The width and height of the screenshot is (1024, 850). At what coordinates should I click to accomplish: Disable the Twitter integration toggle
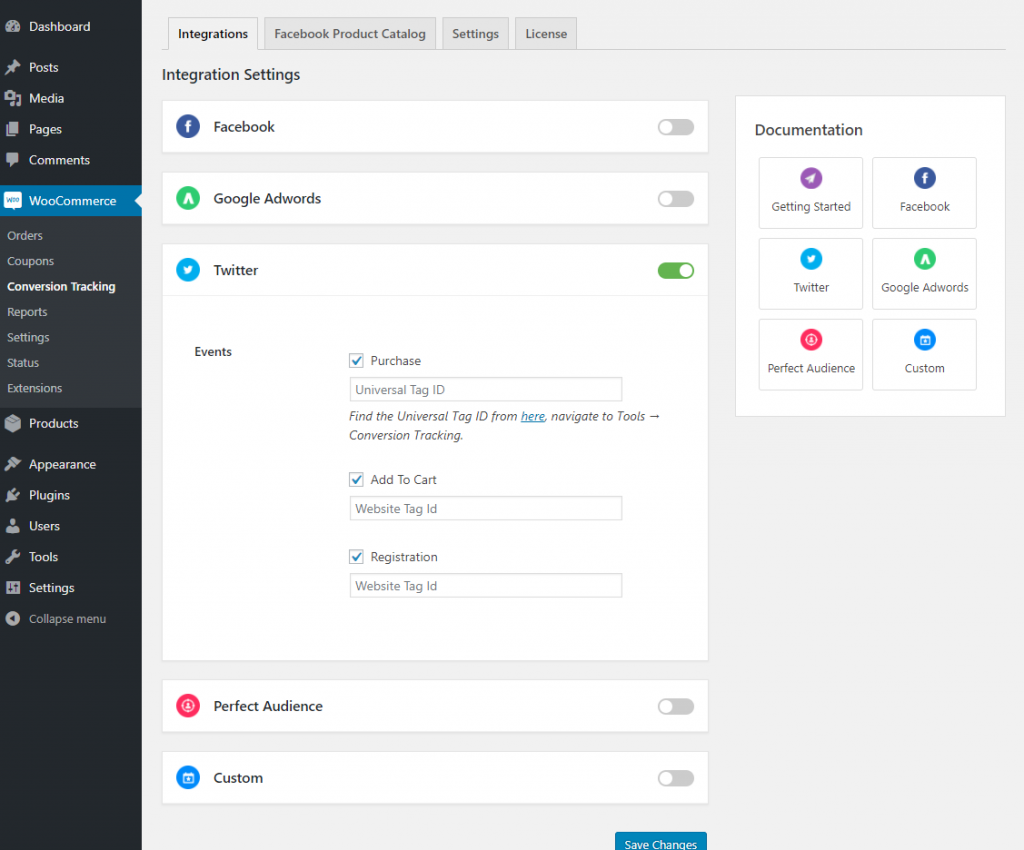[x=675, y=270]
